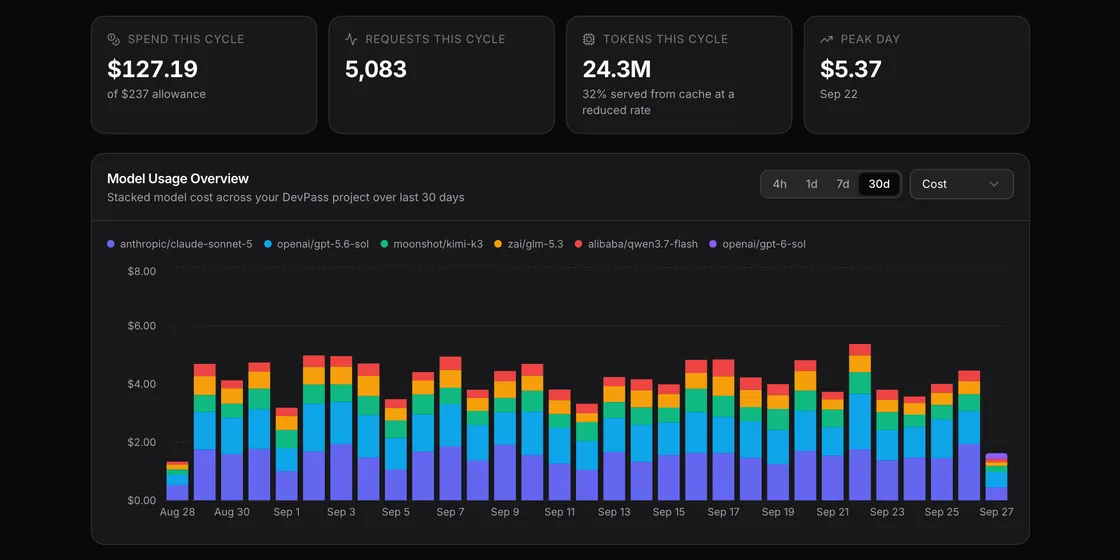The height and width of the screenshot is (560, 1120).
Task: Toggle the openai/gpt-6-sol legend entry
Action: point(757,244)
